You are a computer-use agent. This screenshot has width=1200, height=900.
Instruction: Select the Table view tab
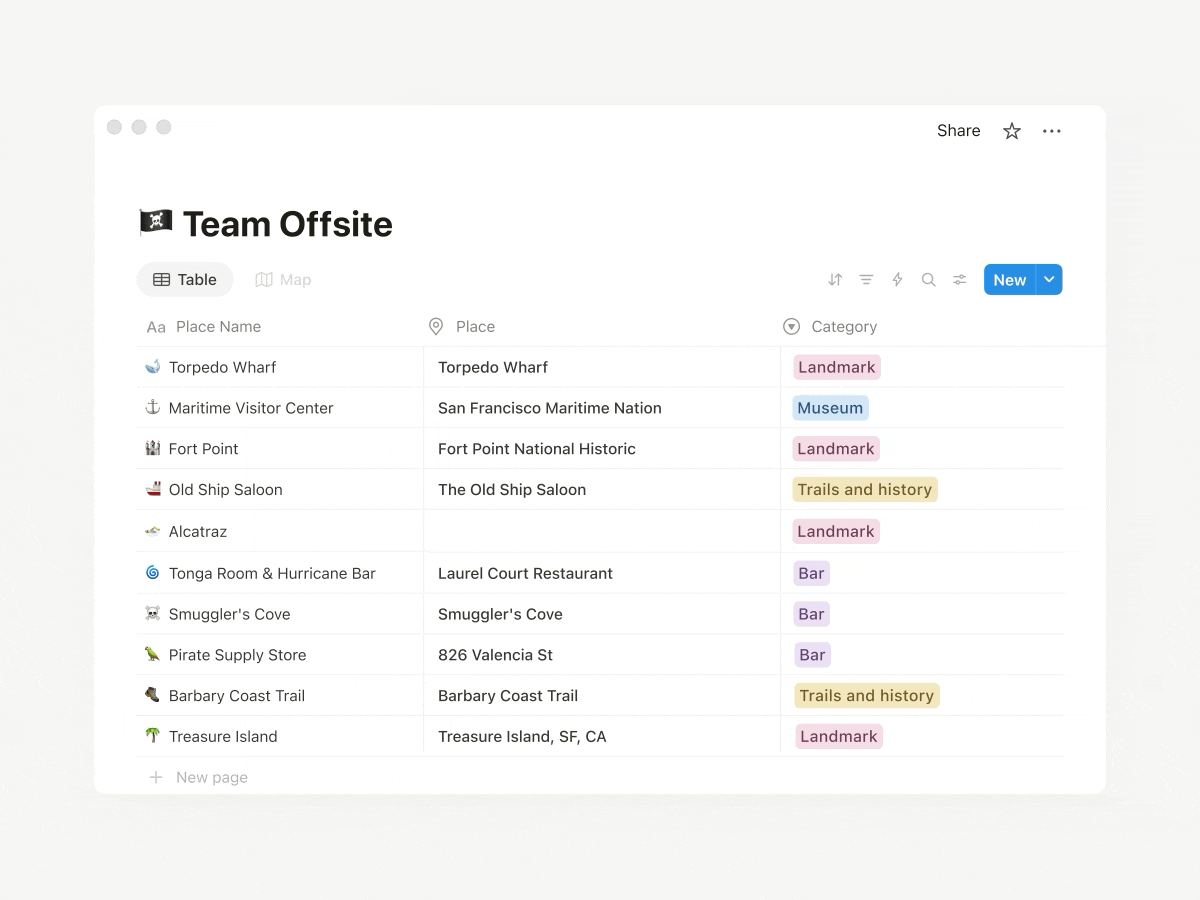pyautogui.click(x=185, y=280)
